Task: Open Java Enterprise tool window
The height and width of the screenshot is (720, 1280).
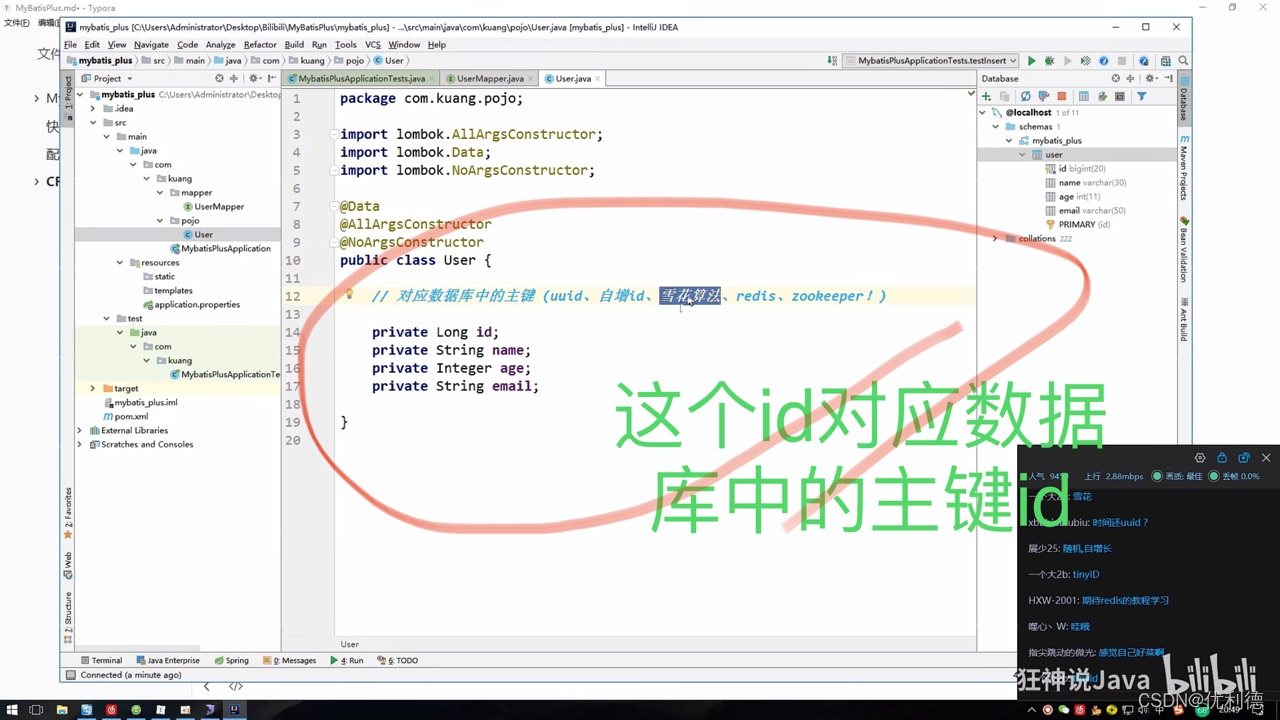Action: point(168,660)
